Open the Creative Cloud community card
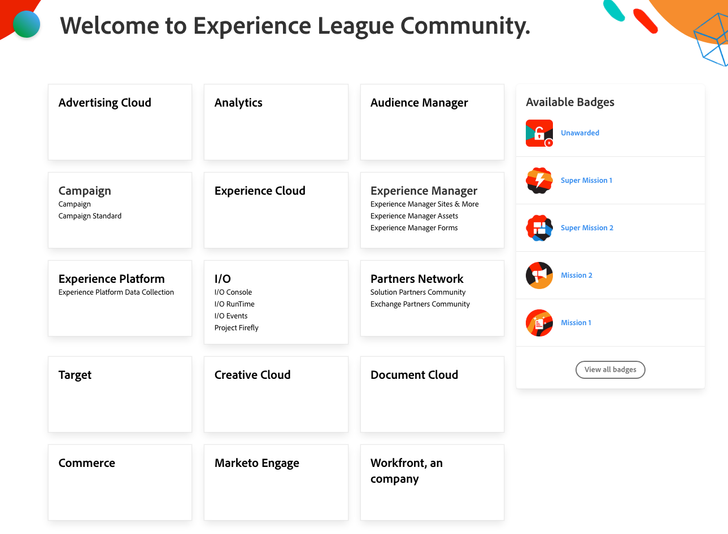The width and height of the screenshot is (728, 534). pos(276,394)
